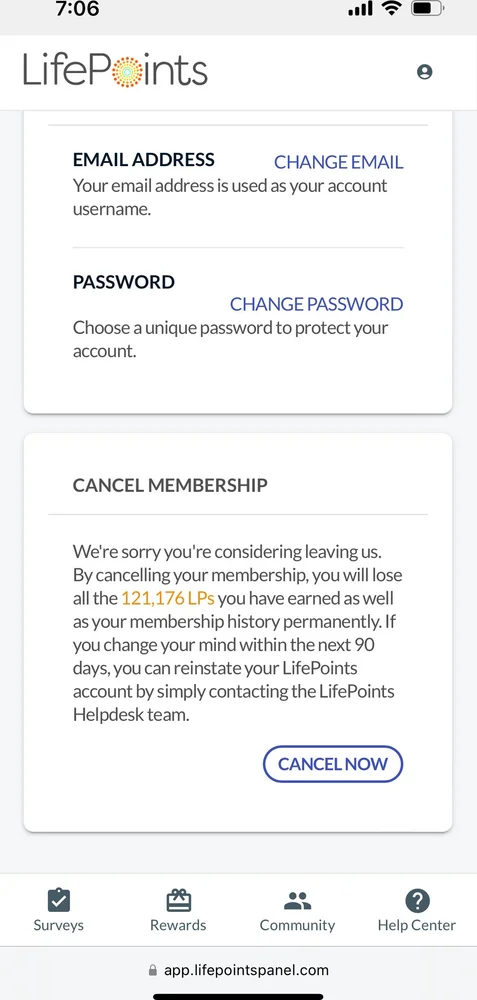Tap the padlock icon beside the URL
The height and width of the screenshot is (1000, 477).
pyautogui.click(x=152, y=971)
